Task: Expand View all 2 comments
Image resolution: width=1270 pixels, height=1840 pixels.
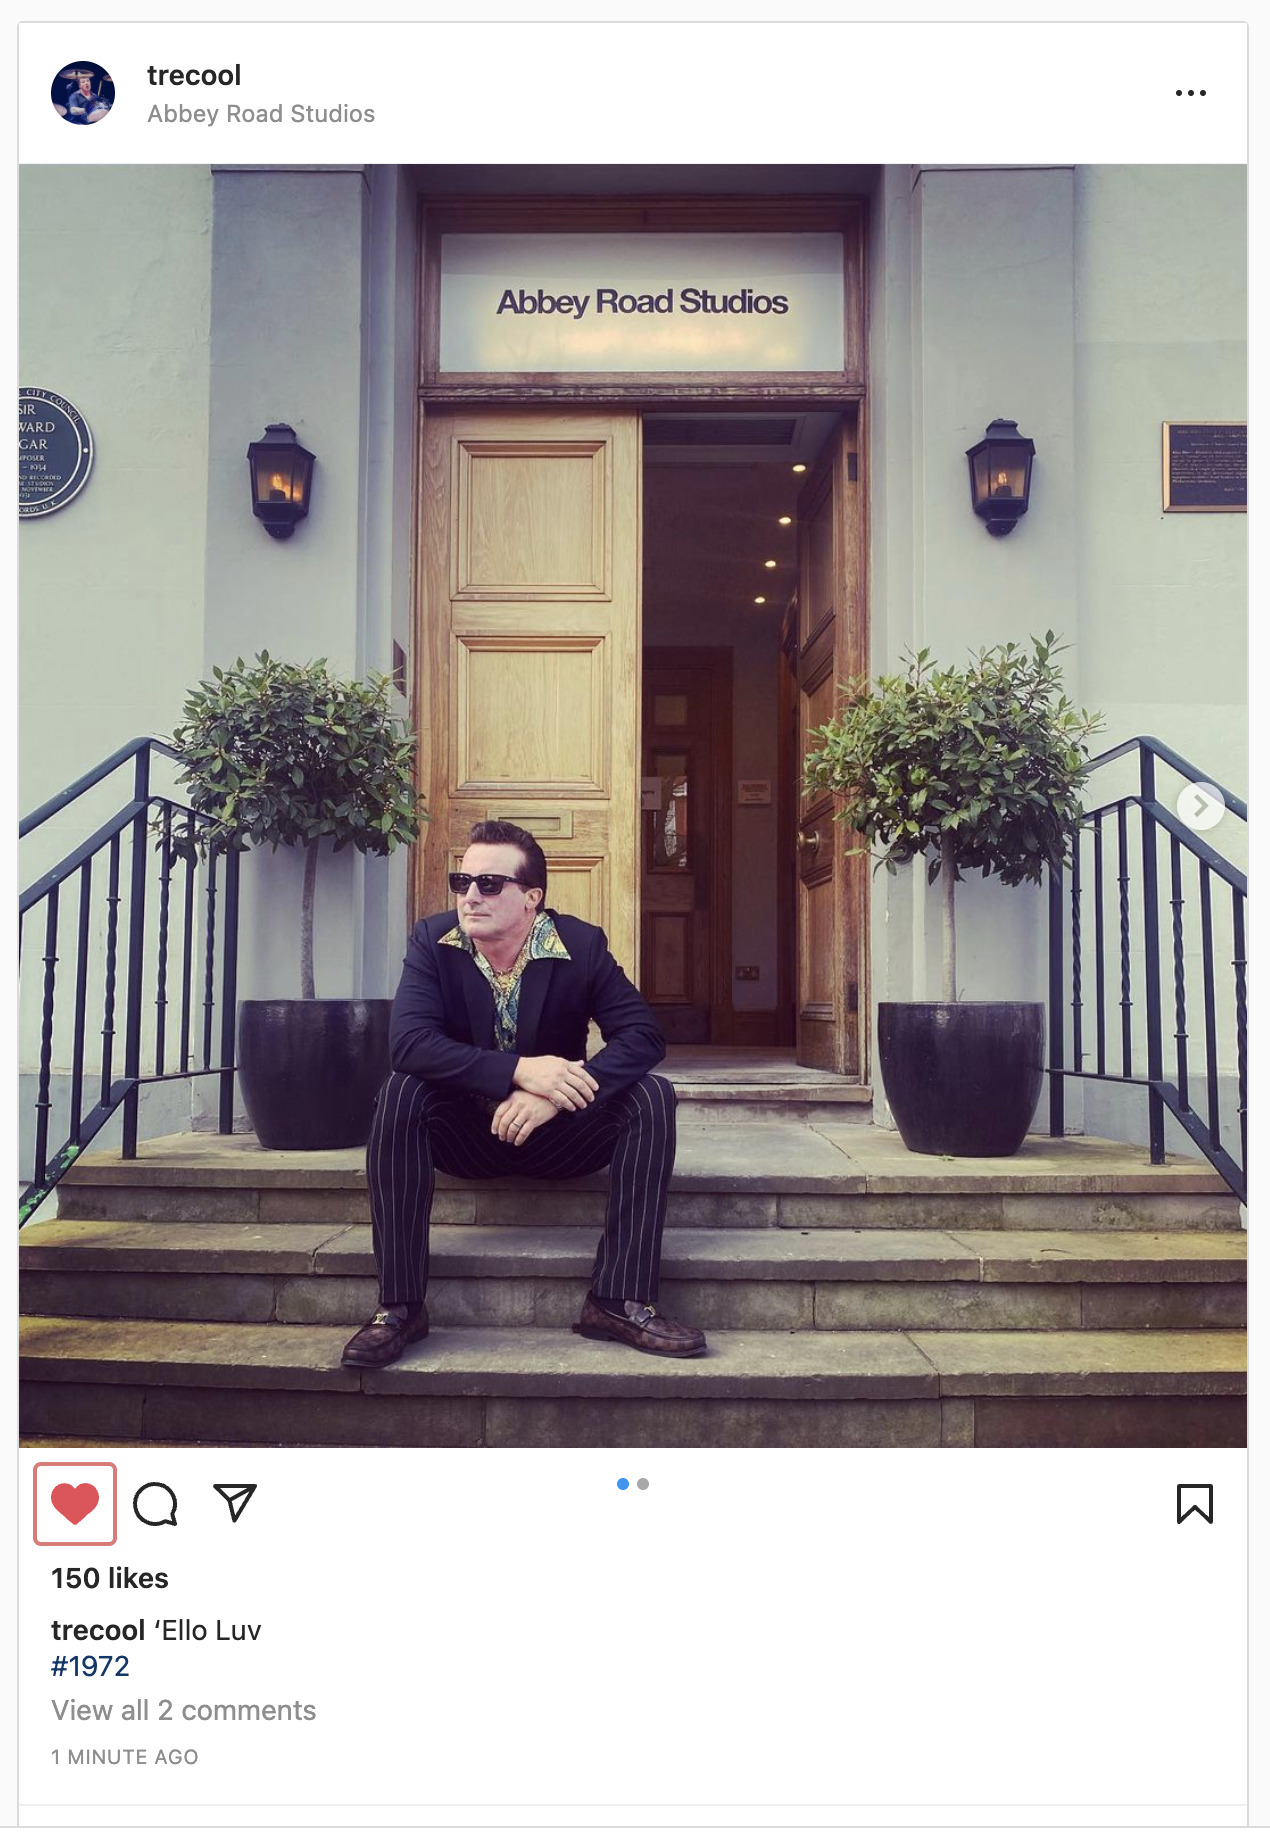Action: pos(183,1710)
